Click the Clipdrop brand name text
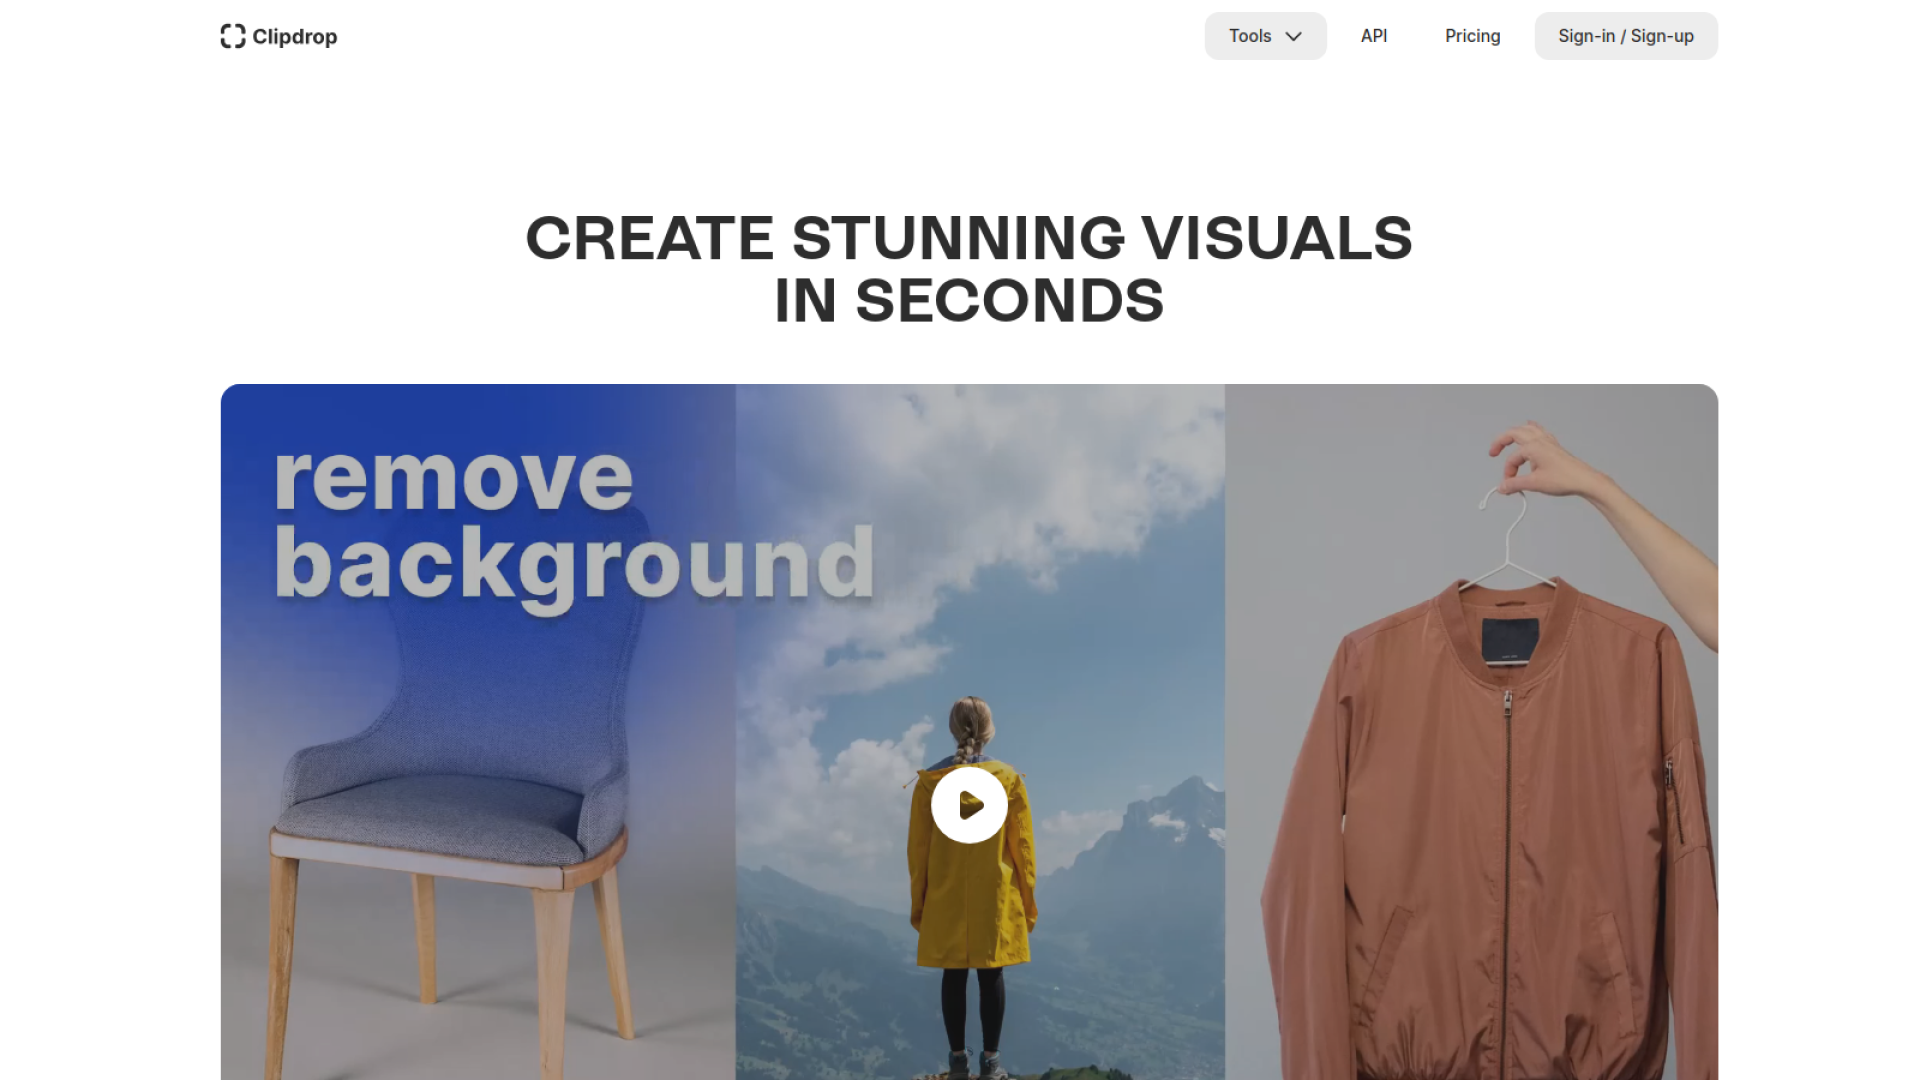This screenshot has width=1920, height=1080. pyautogui.click(x=294, y=37)
